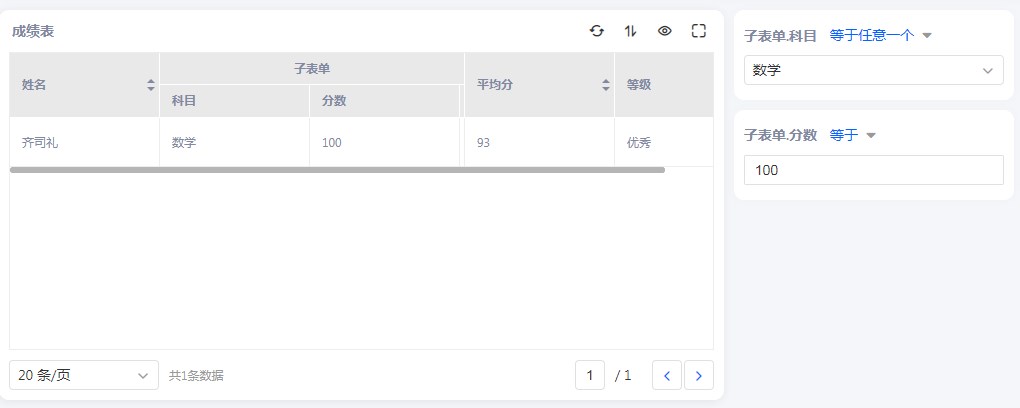The image size is (1020, 408).
Task: Open the 数学 subject filter dropdown
Action: pyautogui.click(x=873, y=70)
